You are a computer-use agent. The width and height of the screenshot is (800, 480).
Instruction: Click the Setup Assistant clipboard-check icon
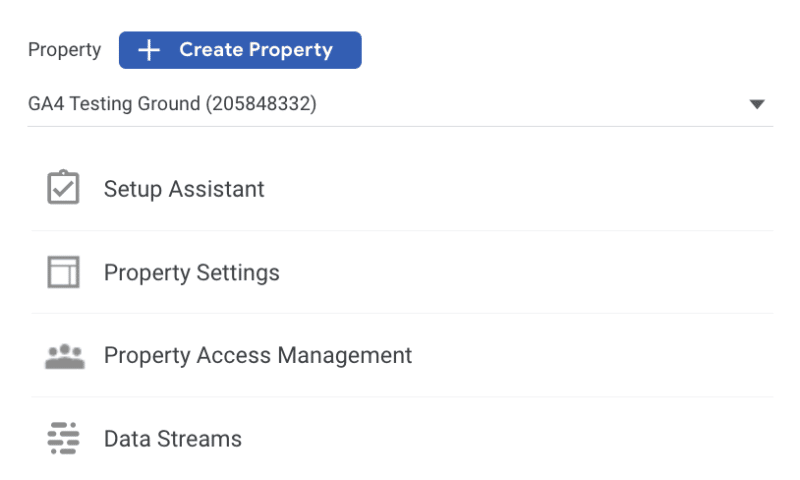64,188
